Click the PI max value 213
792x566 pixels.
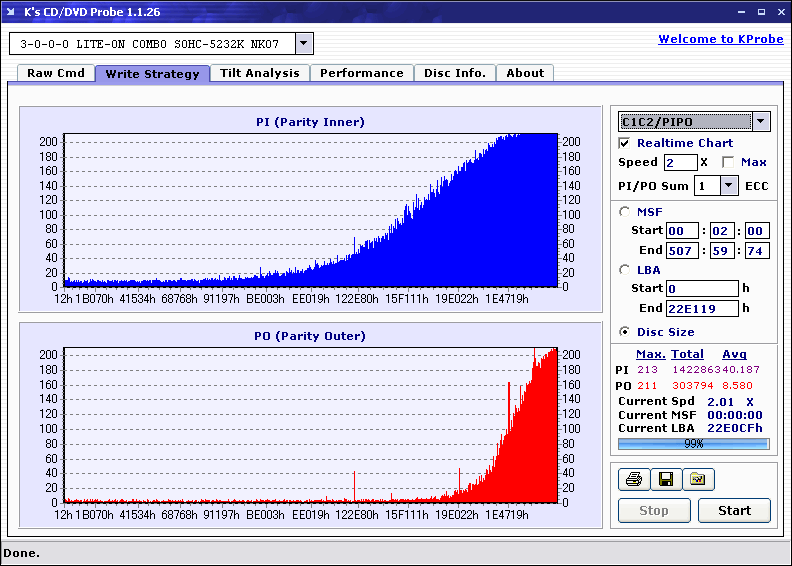pos(647,370)
